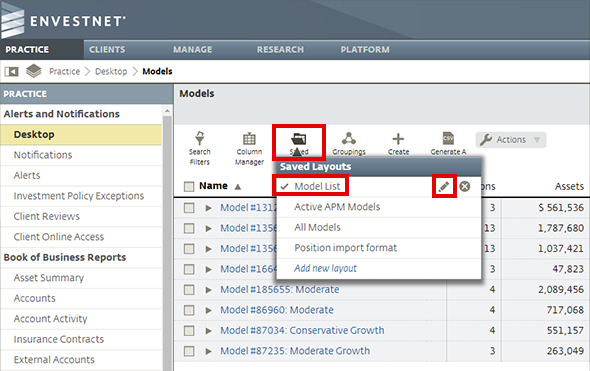Open Asset Summary report
Image resolution: width=590 pixels, height=371 pixels.
(x=49, y=278)
